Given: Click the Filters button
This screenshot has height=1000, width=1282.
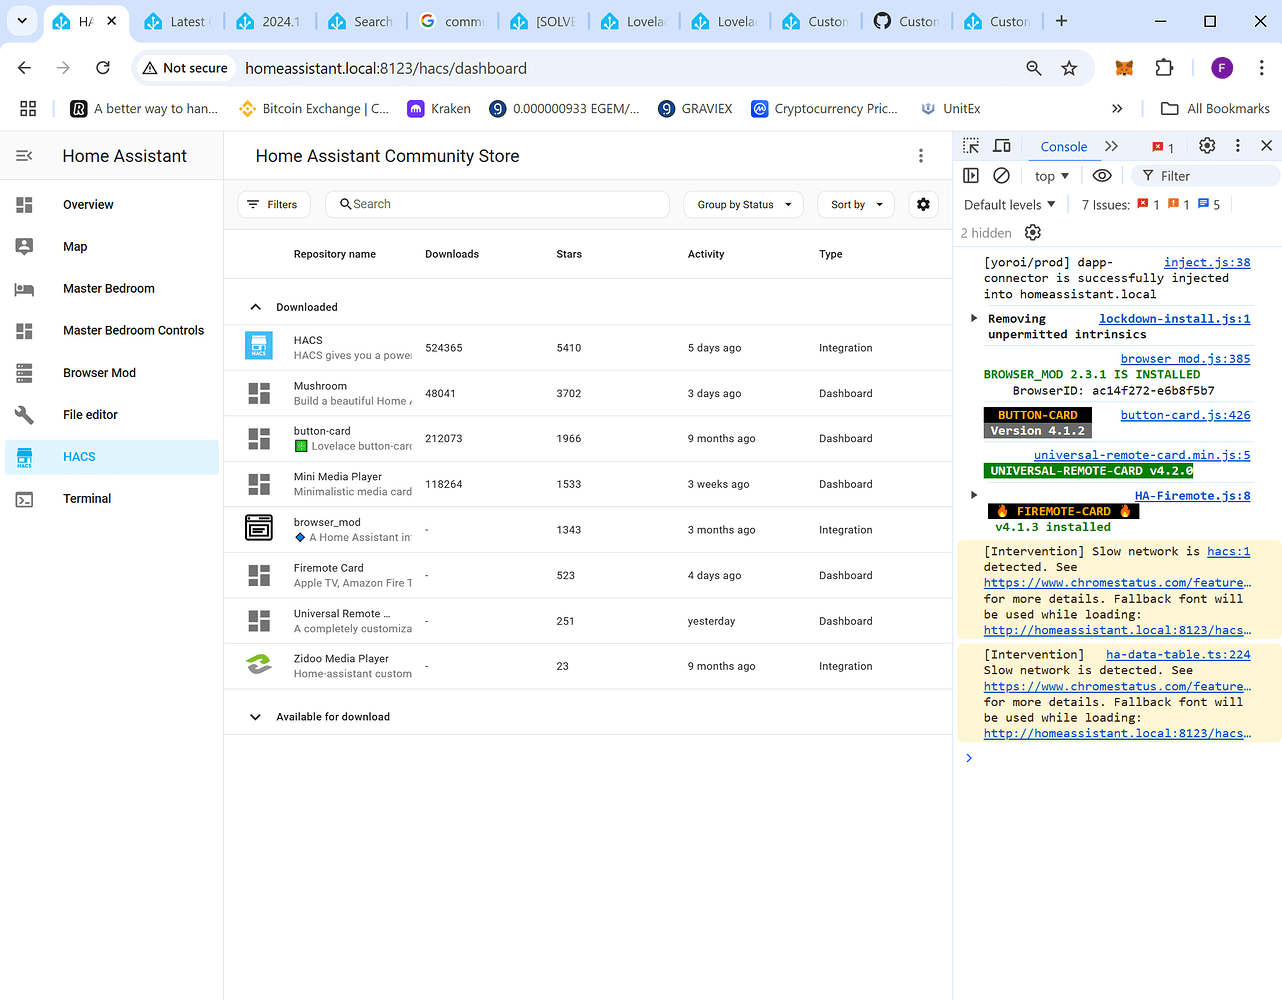Looking at the screenshot, I should (x=273, y=204).
